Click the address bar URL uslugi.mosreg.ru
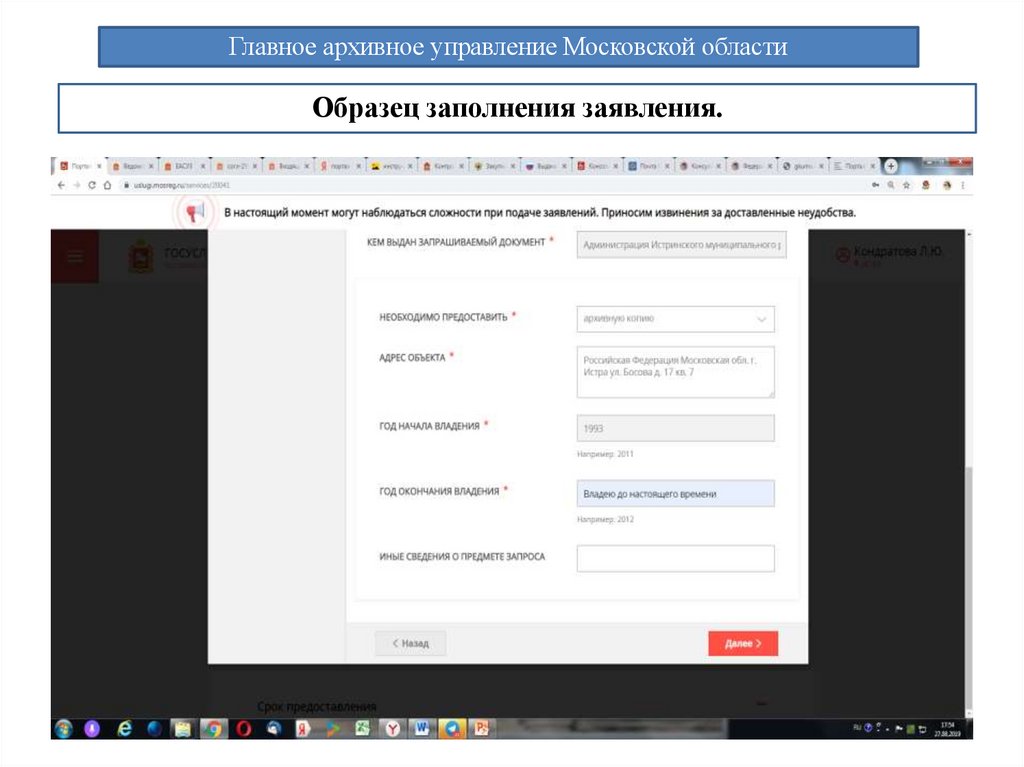 [x=182, y=186]
